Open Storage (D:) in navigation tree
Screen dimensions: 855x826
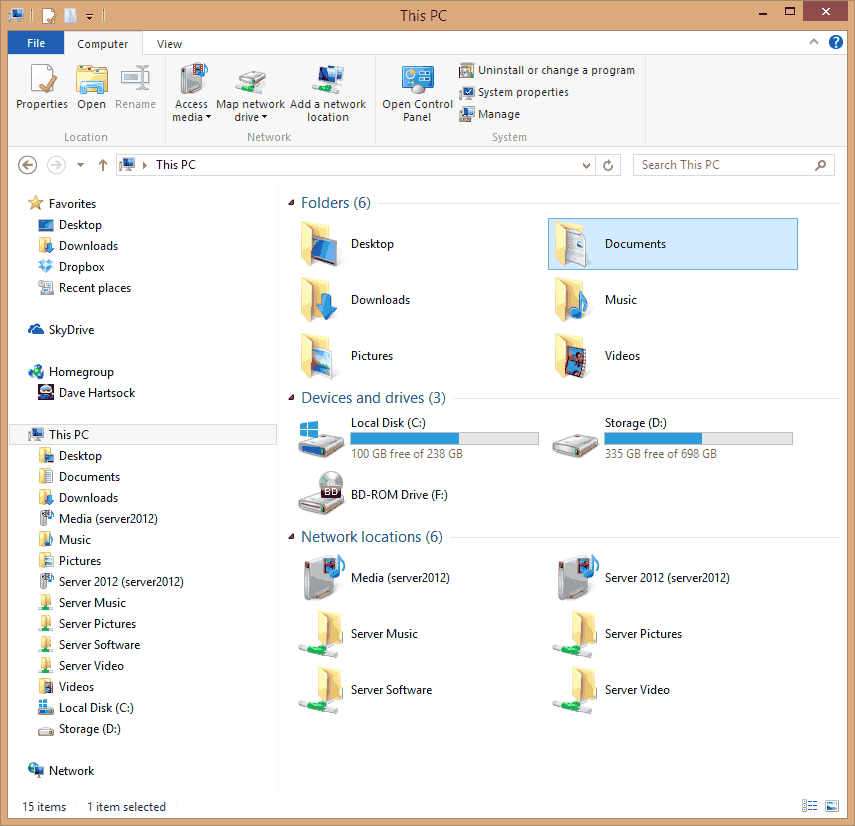89,729
